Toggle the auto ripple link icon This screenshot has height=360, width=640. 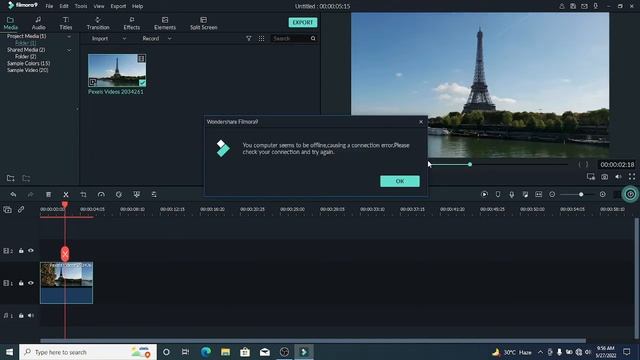21,209
